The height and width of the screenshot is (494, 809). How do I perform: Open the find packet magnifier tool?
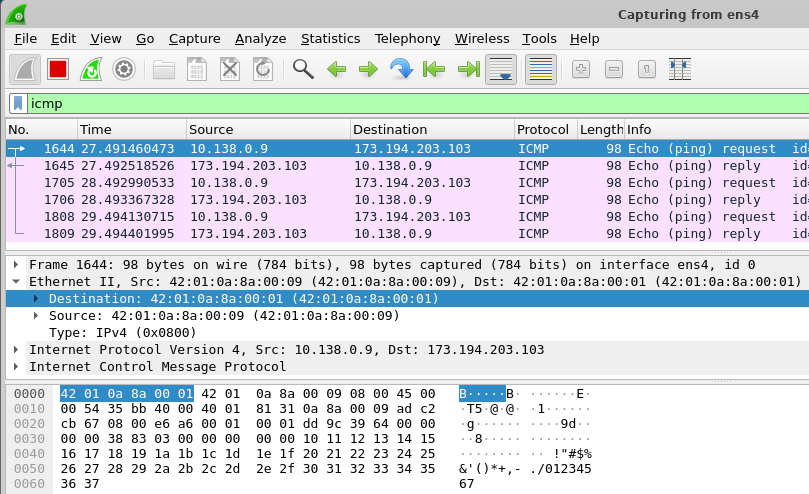click(303, 69)
